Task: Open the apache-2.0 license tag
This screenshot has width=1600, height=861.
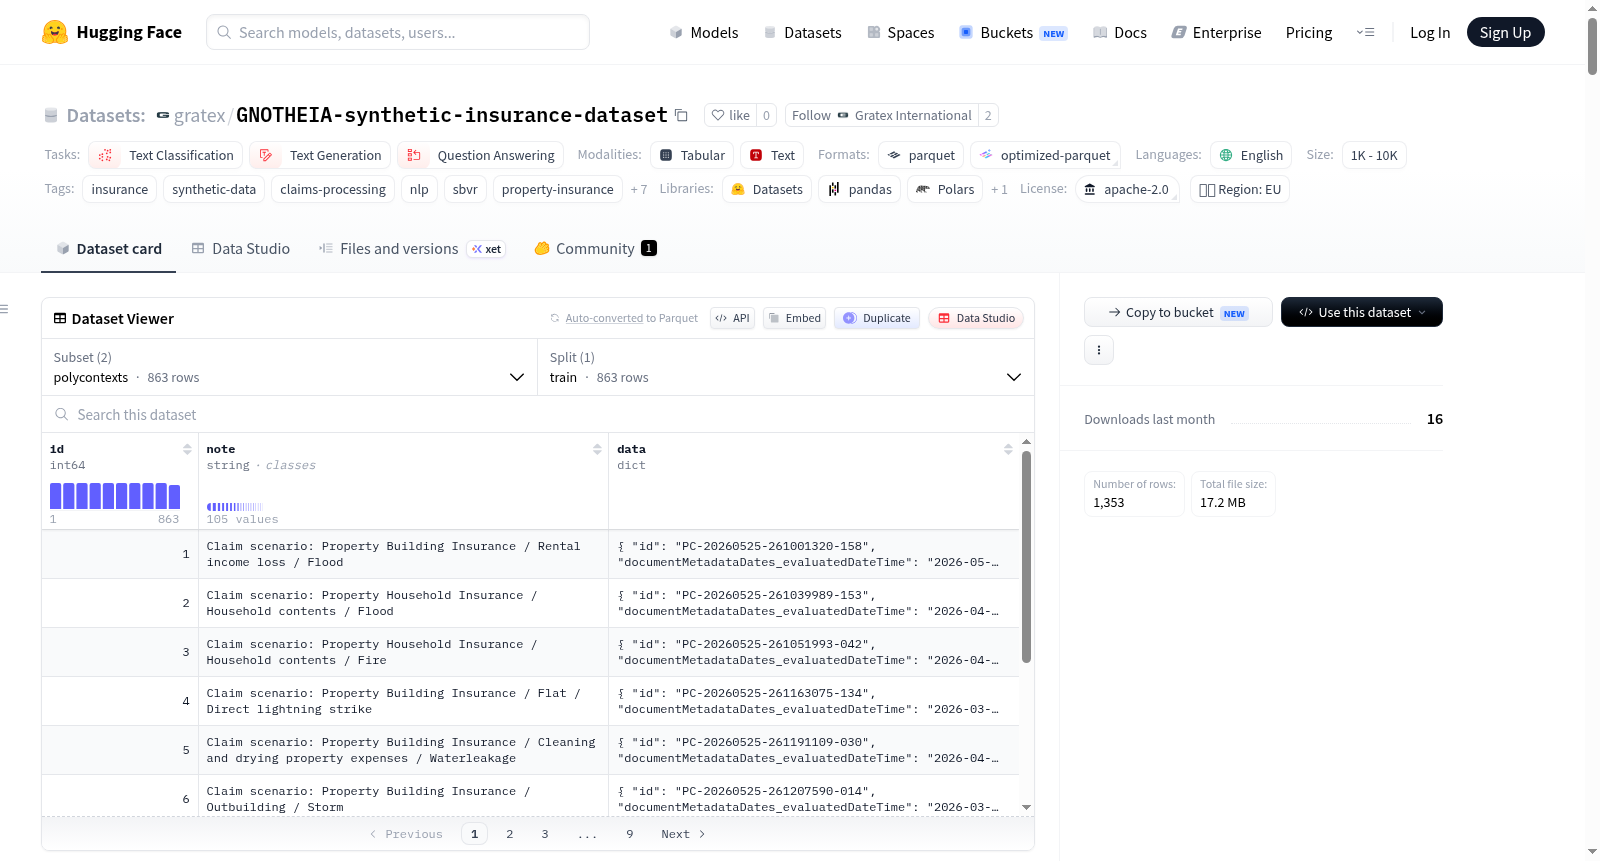Action: point(1127,189)
